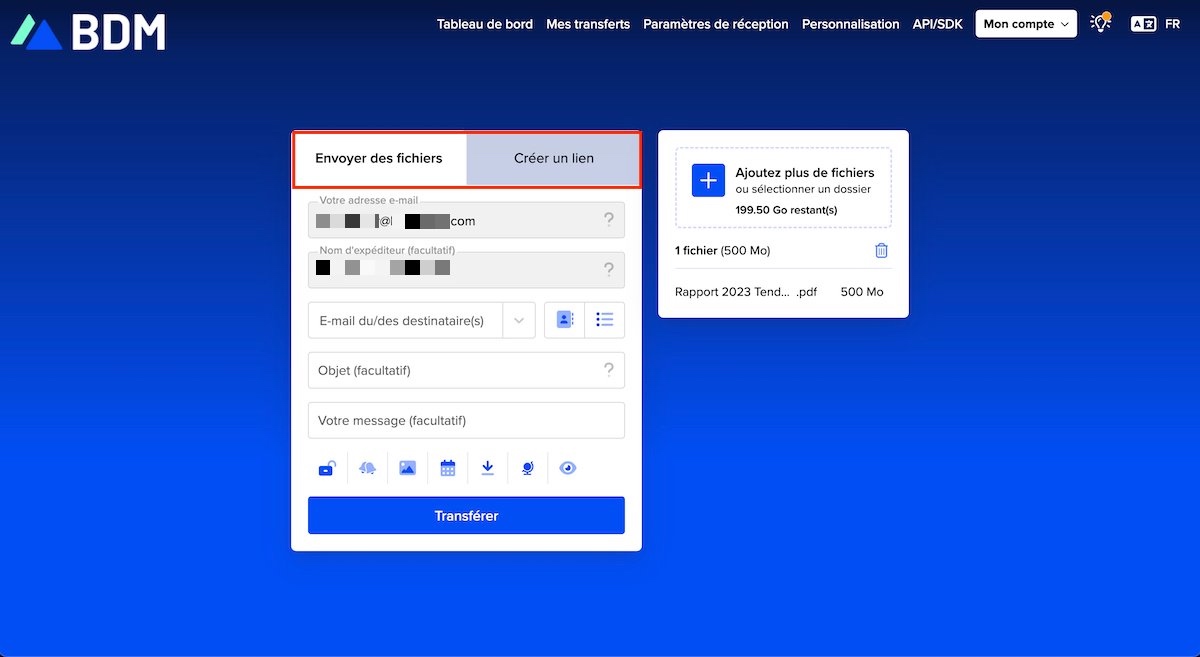Go to Paramètres de réception
Image resolution: width=1200 pixels, height=657 pixels.
715,24
